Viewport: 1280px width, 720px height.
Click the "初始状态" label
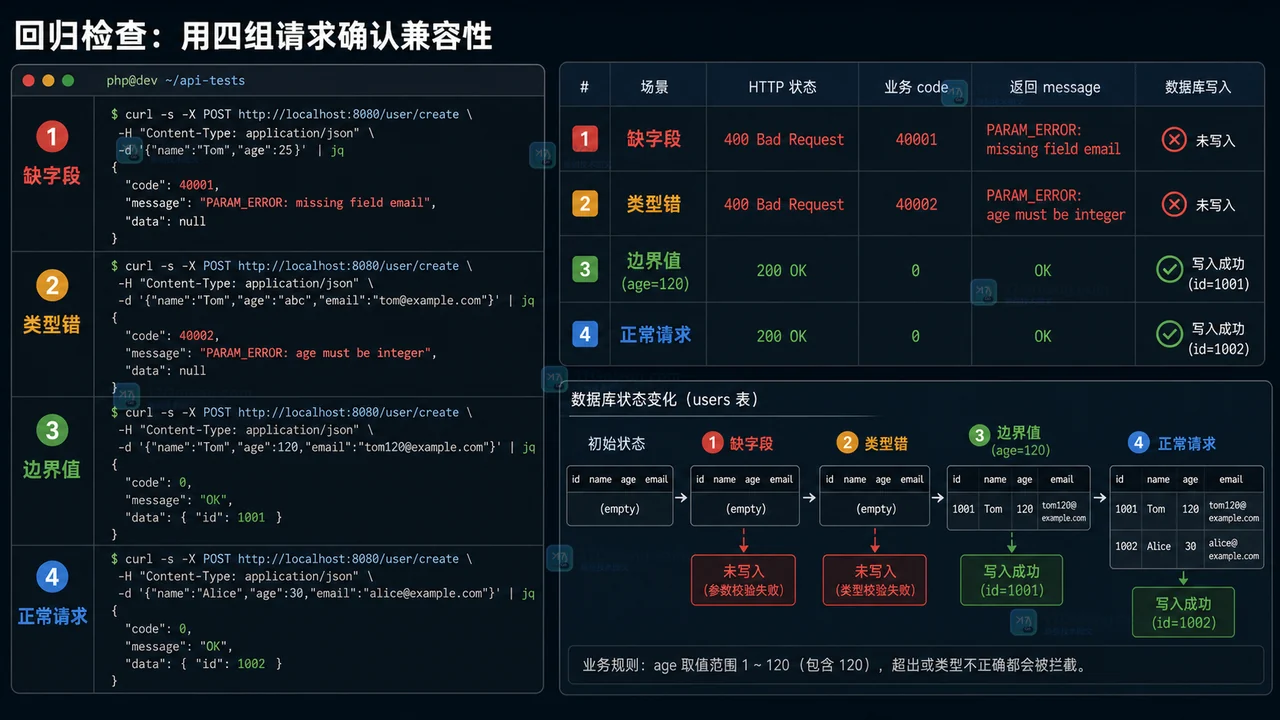point(617,443)
